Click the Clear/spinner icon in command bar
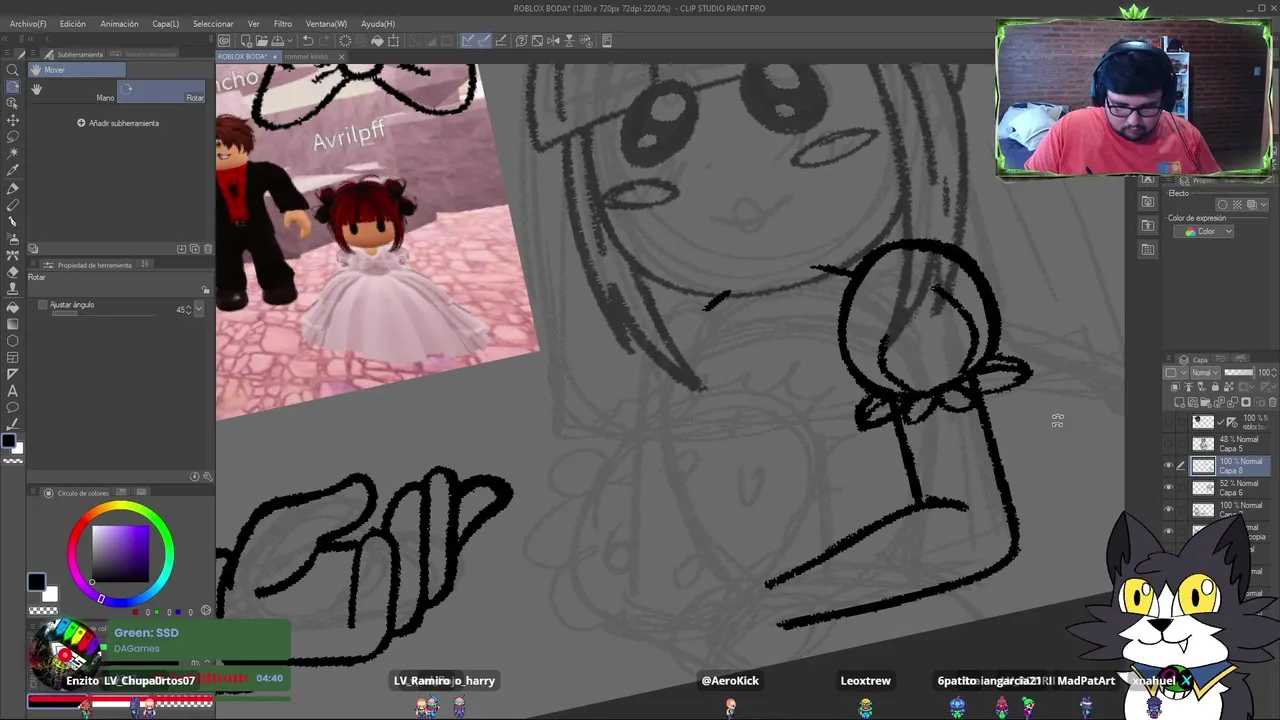 345,41
